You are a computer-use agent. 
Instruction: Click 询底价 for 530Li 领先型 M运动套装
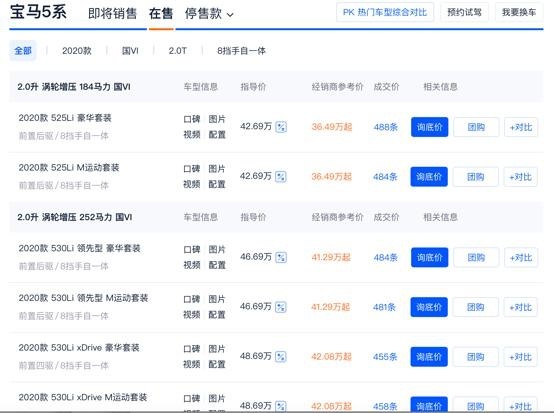click(x=429, y=307)
